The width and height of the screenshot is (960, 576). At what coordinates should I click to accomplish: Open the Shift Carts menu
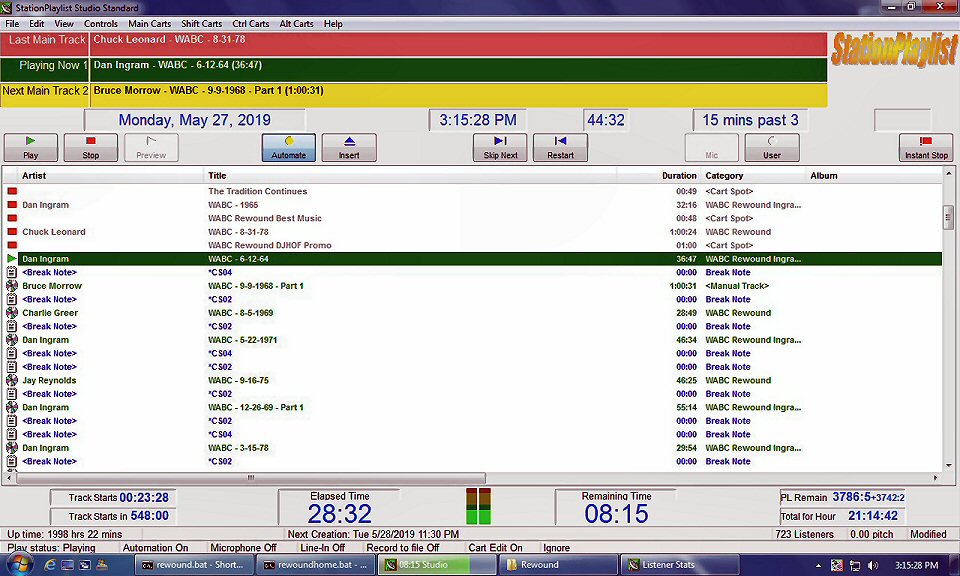201,24
